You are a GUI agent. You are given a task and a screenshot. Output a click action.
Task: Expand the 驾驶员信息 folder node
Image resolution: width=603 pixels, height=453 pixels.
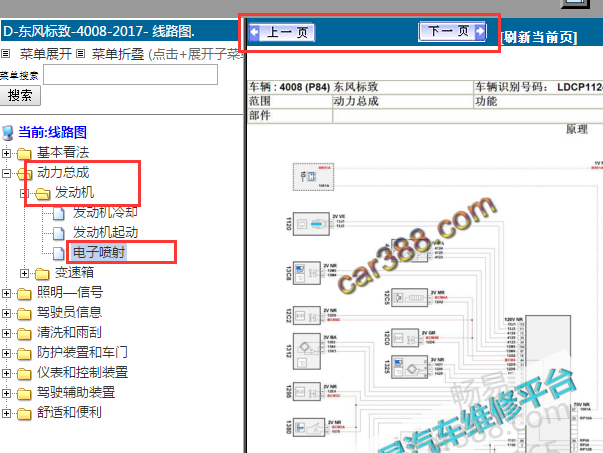6,313
